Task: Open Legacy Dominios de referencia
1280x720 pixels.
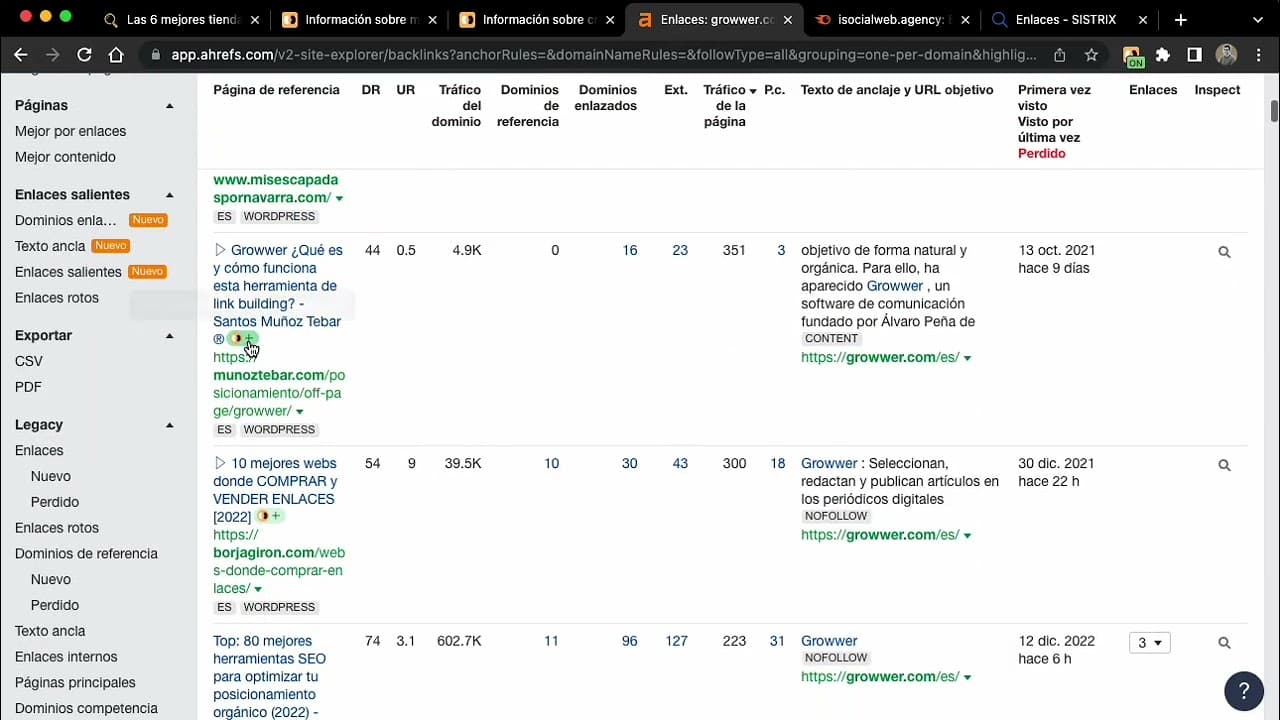Action: [x=86, y=554]
